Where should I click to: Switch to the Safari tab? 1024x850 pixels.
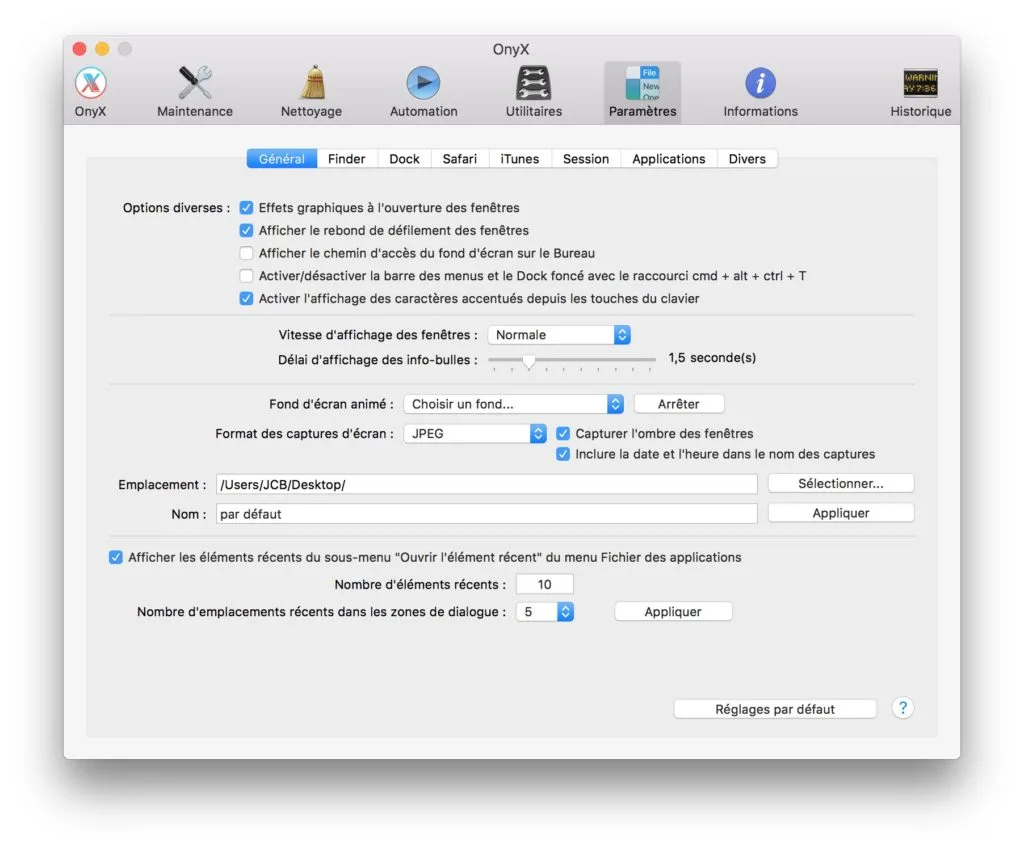tap(459, 158)
